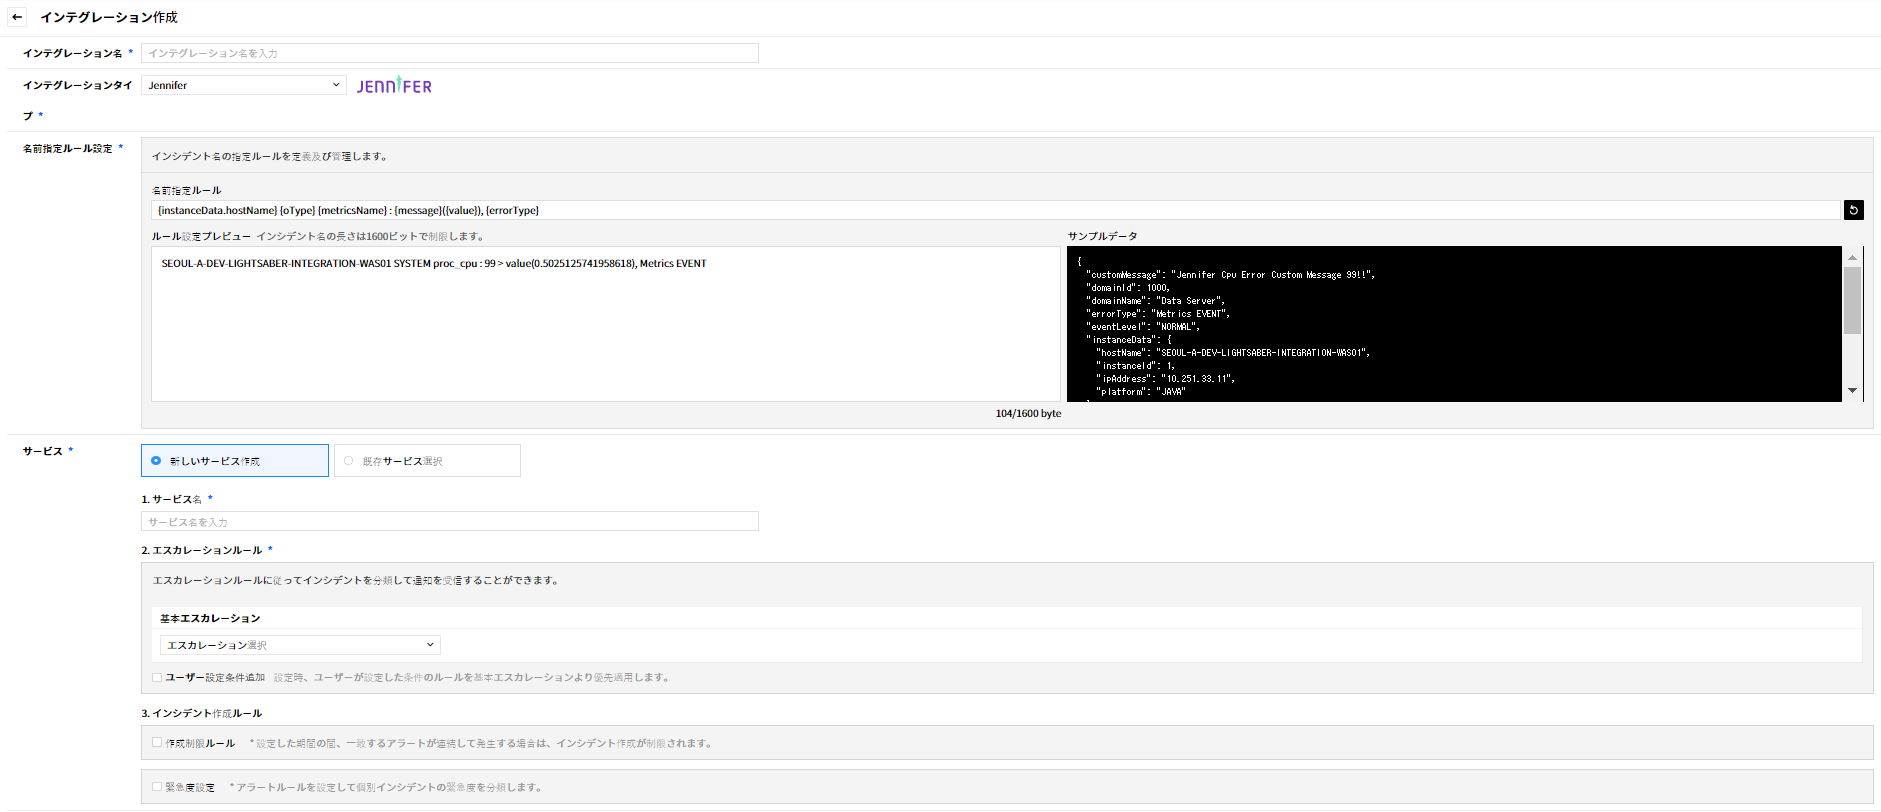
Task: Reset the naming rule with refresh icon
Action: 1853,210
